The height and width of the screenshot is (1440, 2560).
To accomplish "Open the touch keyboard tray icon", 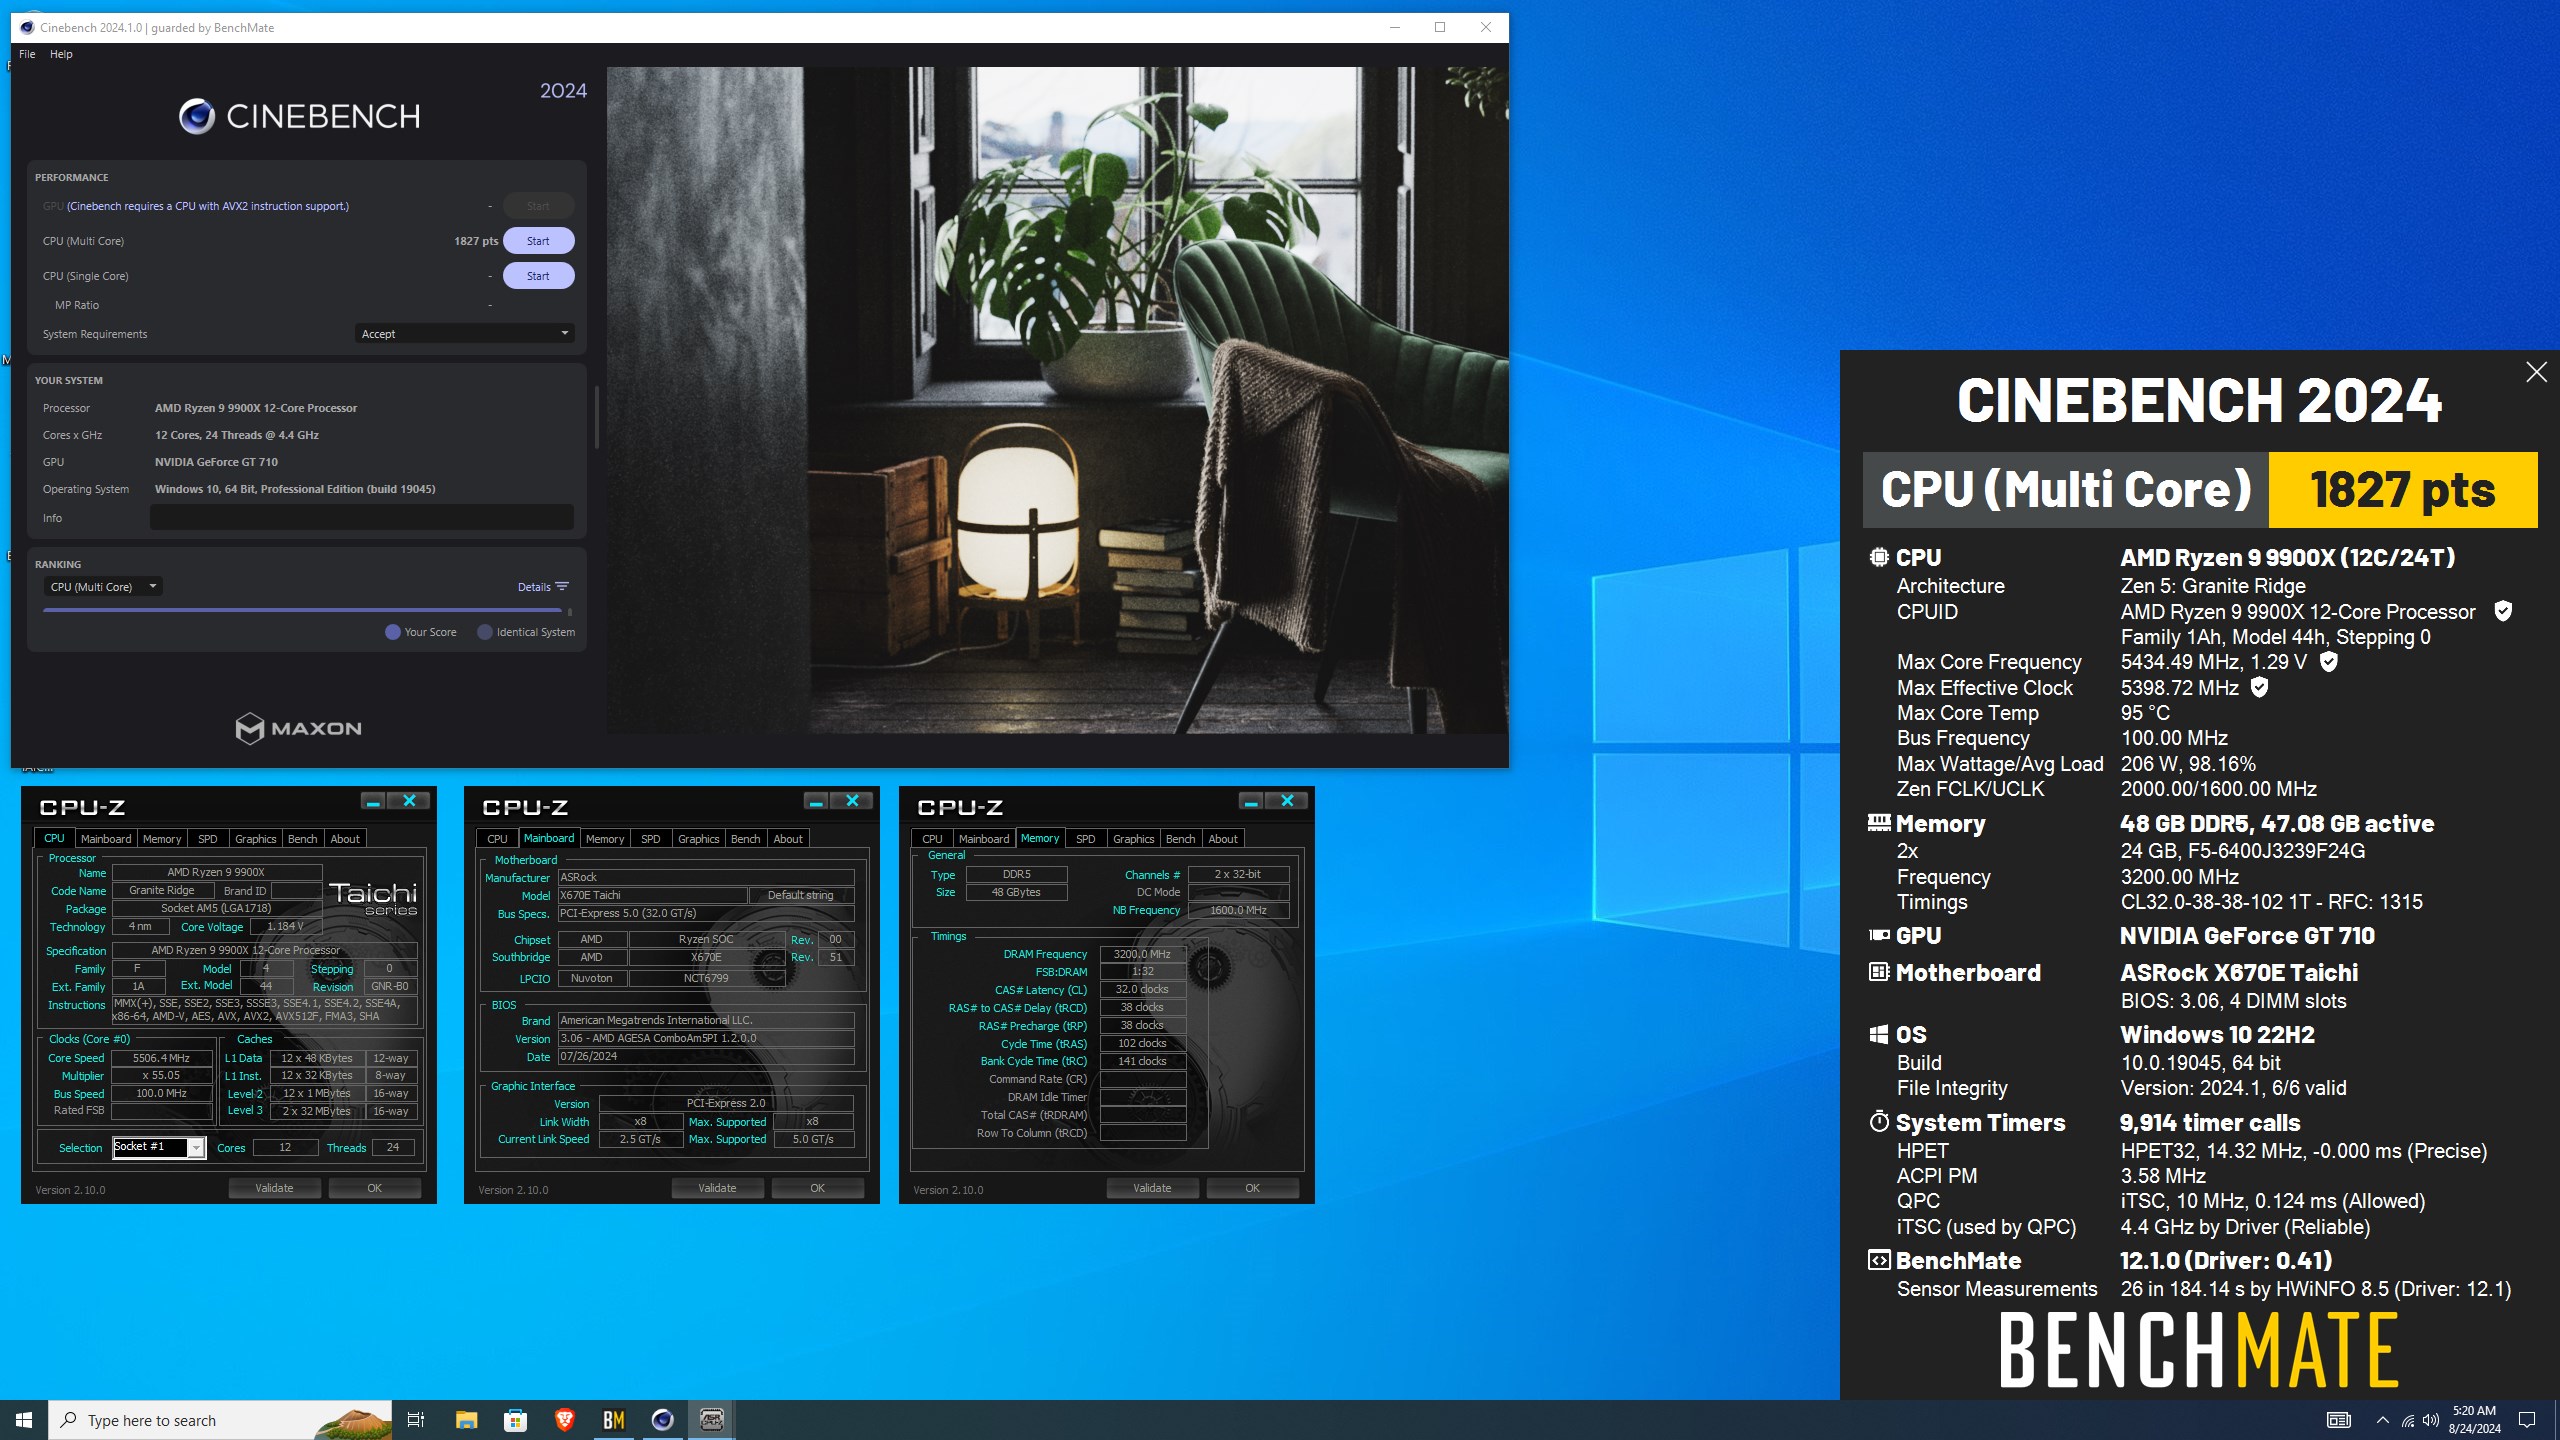I will point(2338,1420).
